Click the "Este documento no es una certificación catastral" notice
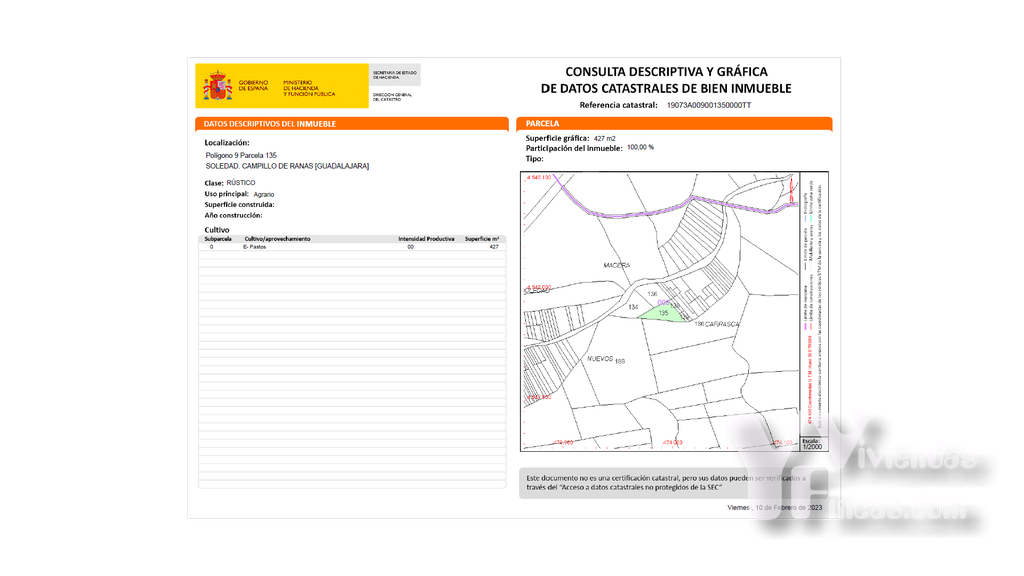The image size is (1024, 576). (x=666, y=483)
